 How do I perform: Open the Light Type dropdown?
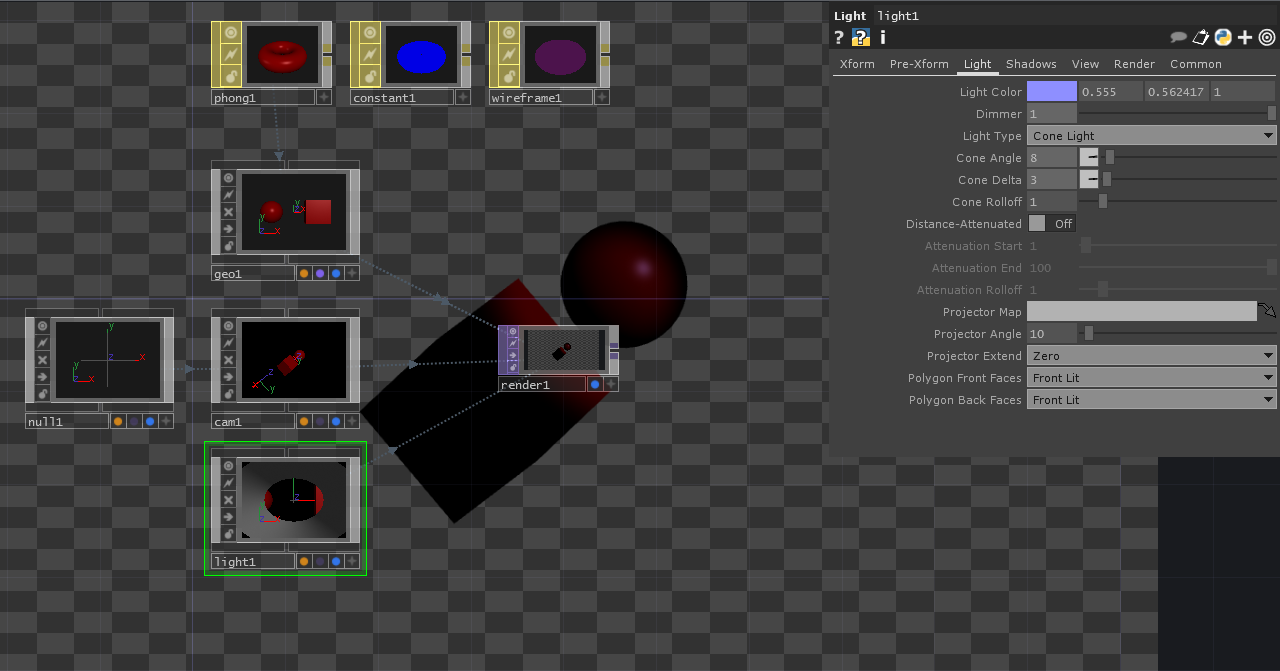click(x=1151, y=136)
